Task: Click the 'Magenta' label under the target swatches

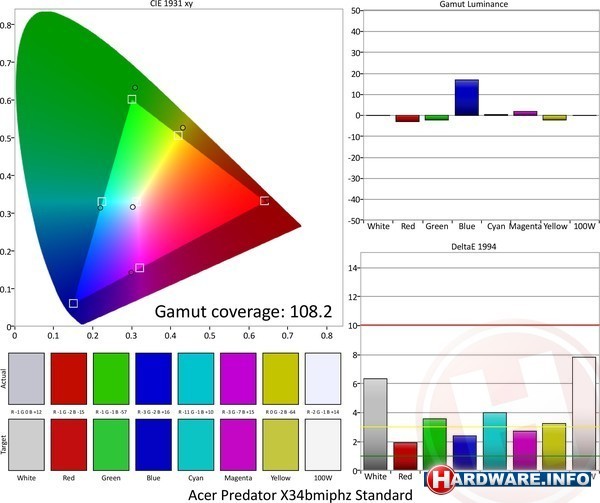Action: point(238,478)
